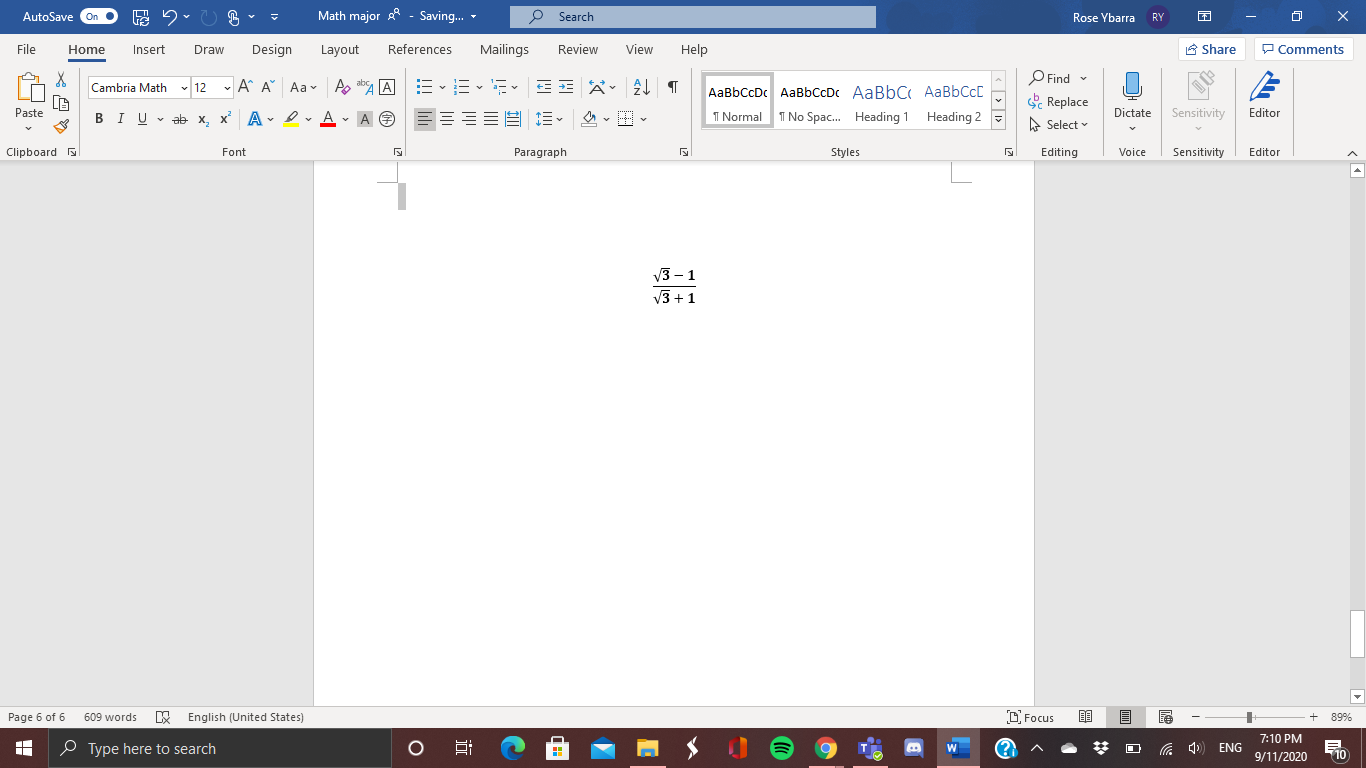Click the Cut scissors icon
The image size is (1366, 768).
click(61, 80)
